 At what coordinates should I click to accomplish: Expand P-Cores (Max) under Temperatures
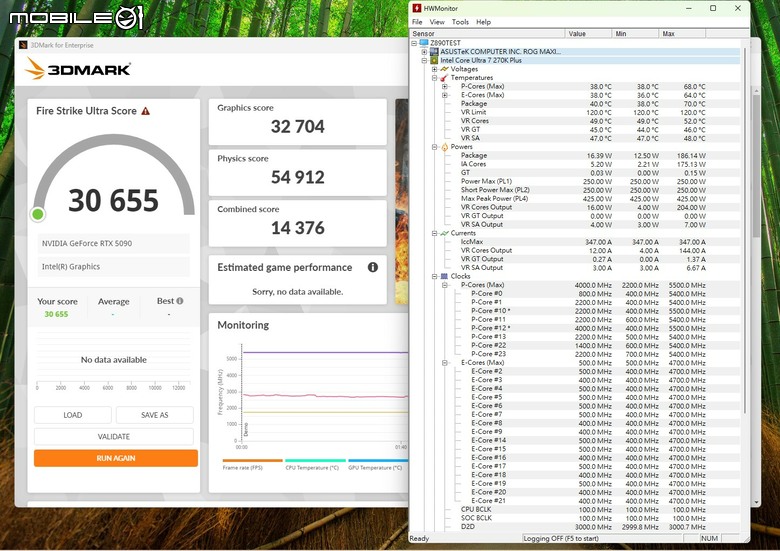click(445, 87)
